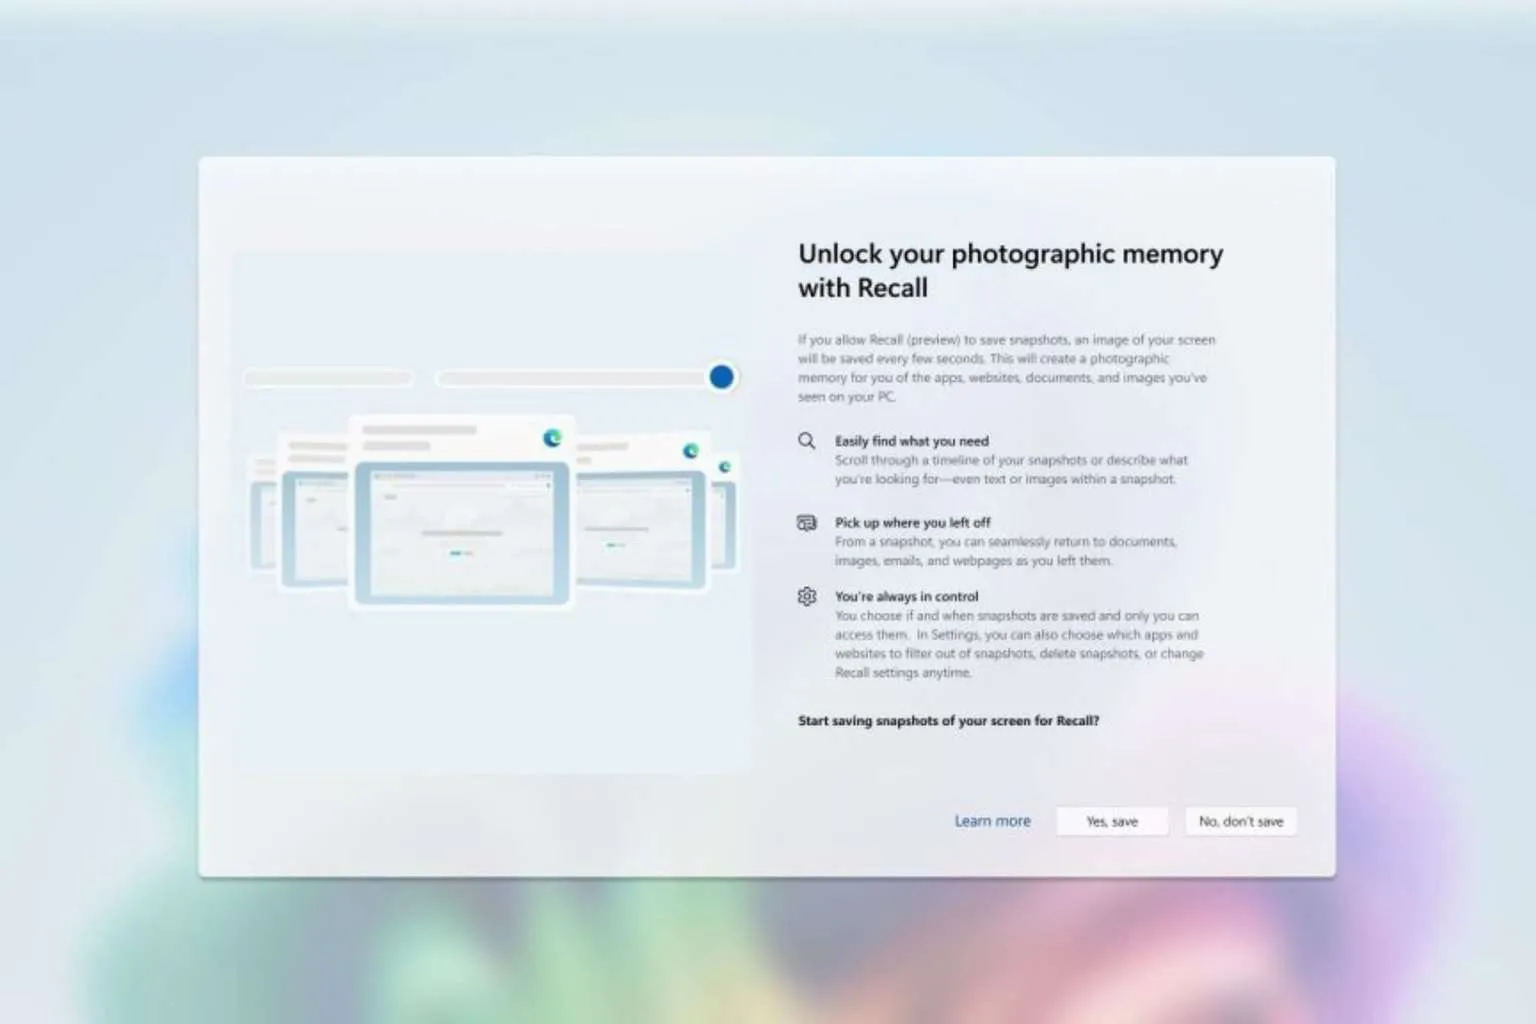The height and width of the screenshot is (1024, 1536).
Task: Click the Start saving snapshots question text
Action: [x=948, y=721]
